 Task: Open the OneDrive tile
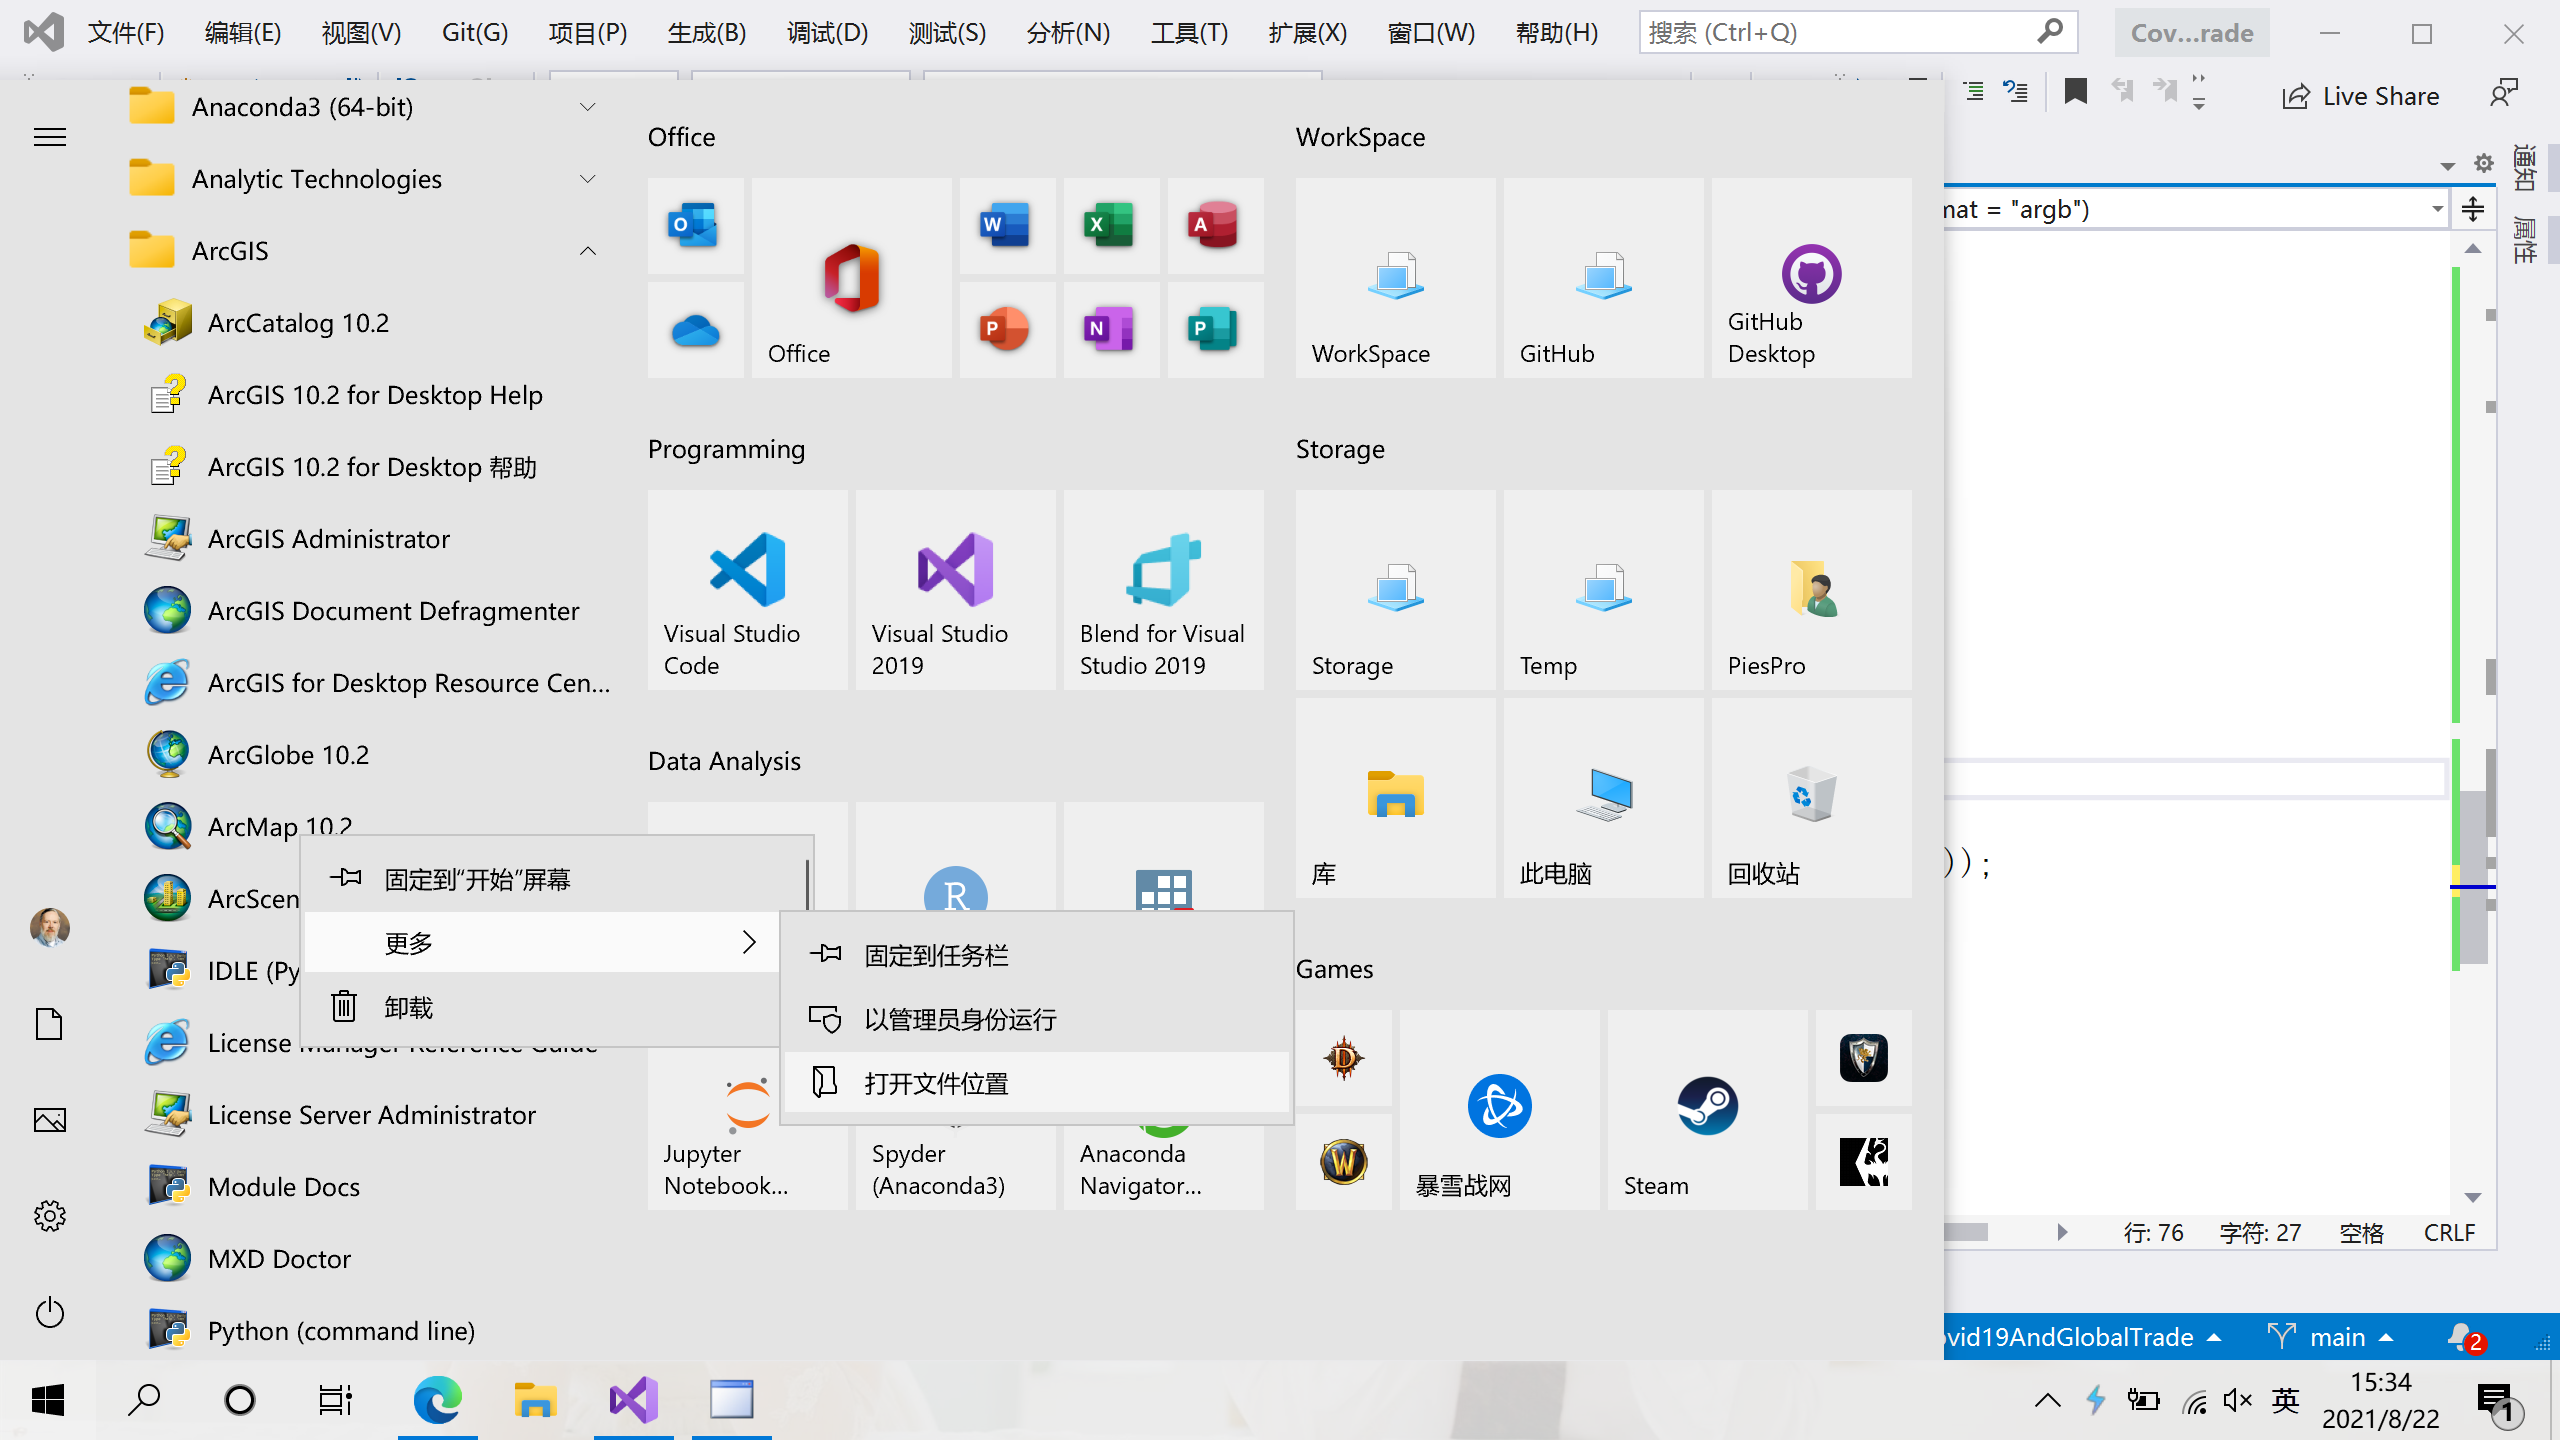695,330
